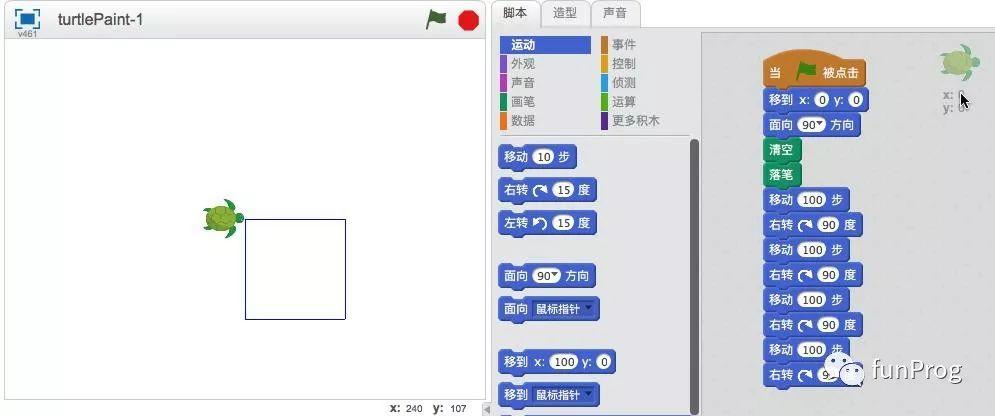Click the turtle sprite on the stage
Viewport: 995px width, 416px height.
(x=223, y=218)
